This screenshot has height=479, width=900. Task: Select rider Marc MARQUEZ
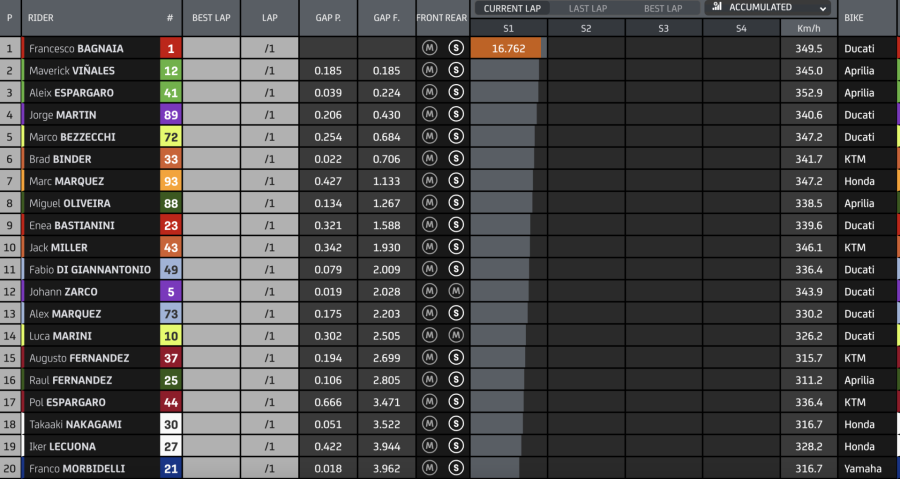pos(67,181)
